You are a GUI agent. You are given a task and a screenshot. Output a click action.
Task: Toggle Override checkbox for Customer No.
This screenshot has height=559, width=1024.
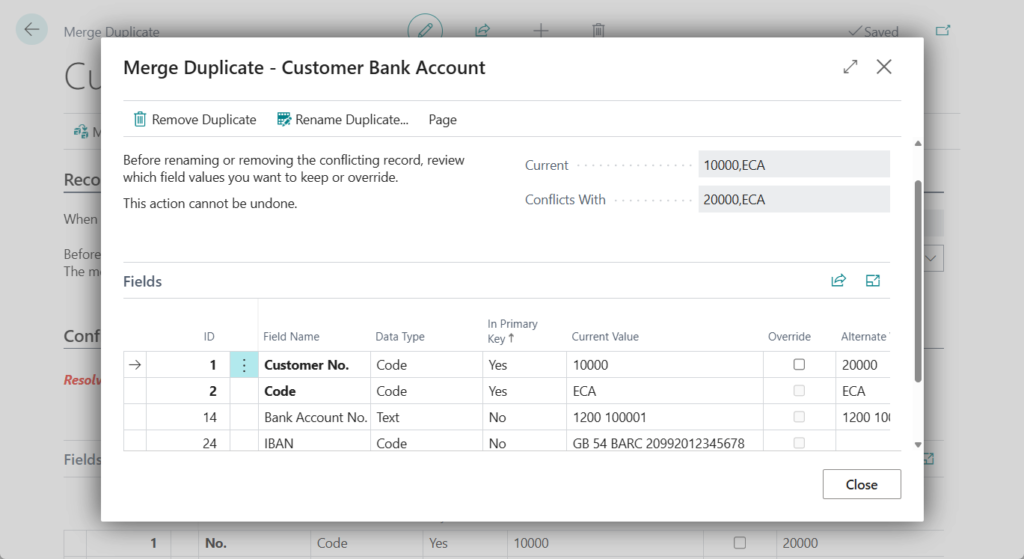[799, 365]
